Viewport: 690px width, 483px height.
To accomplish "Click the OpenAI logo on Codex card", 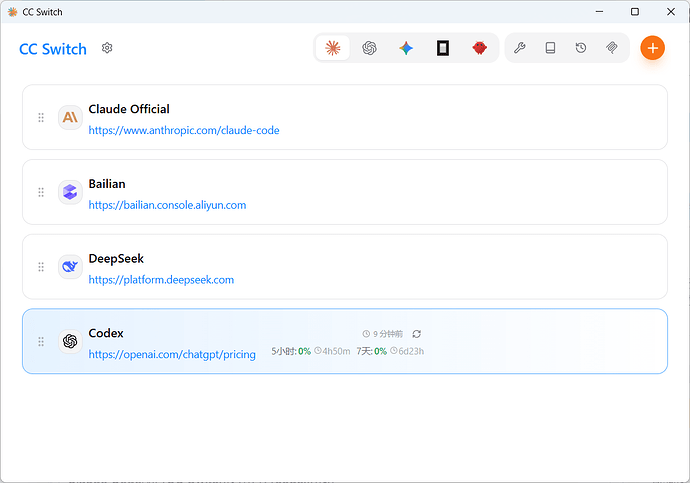I will click(70, 341).
